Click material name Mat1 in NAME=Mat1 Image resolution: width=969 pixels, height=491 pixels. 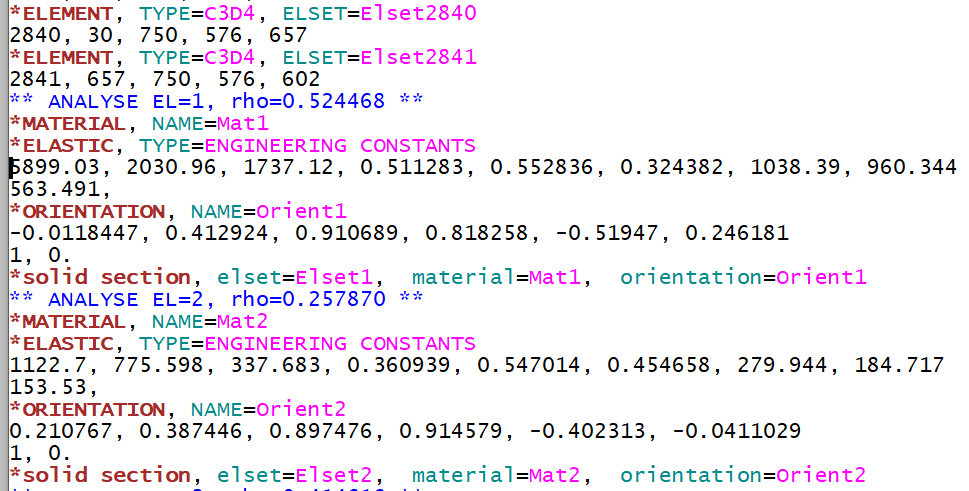[x=243, y=123]
